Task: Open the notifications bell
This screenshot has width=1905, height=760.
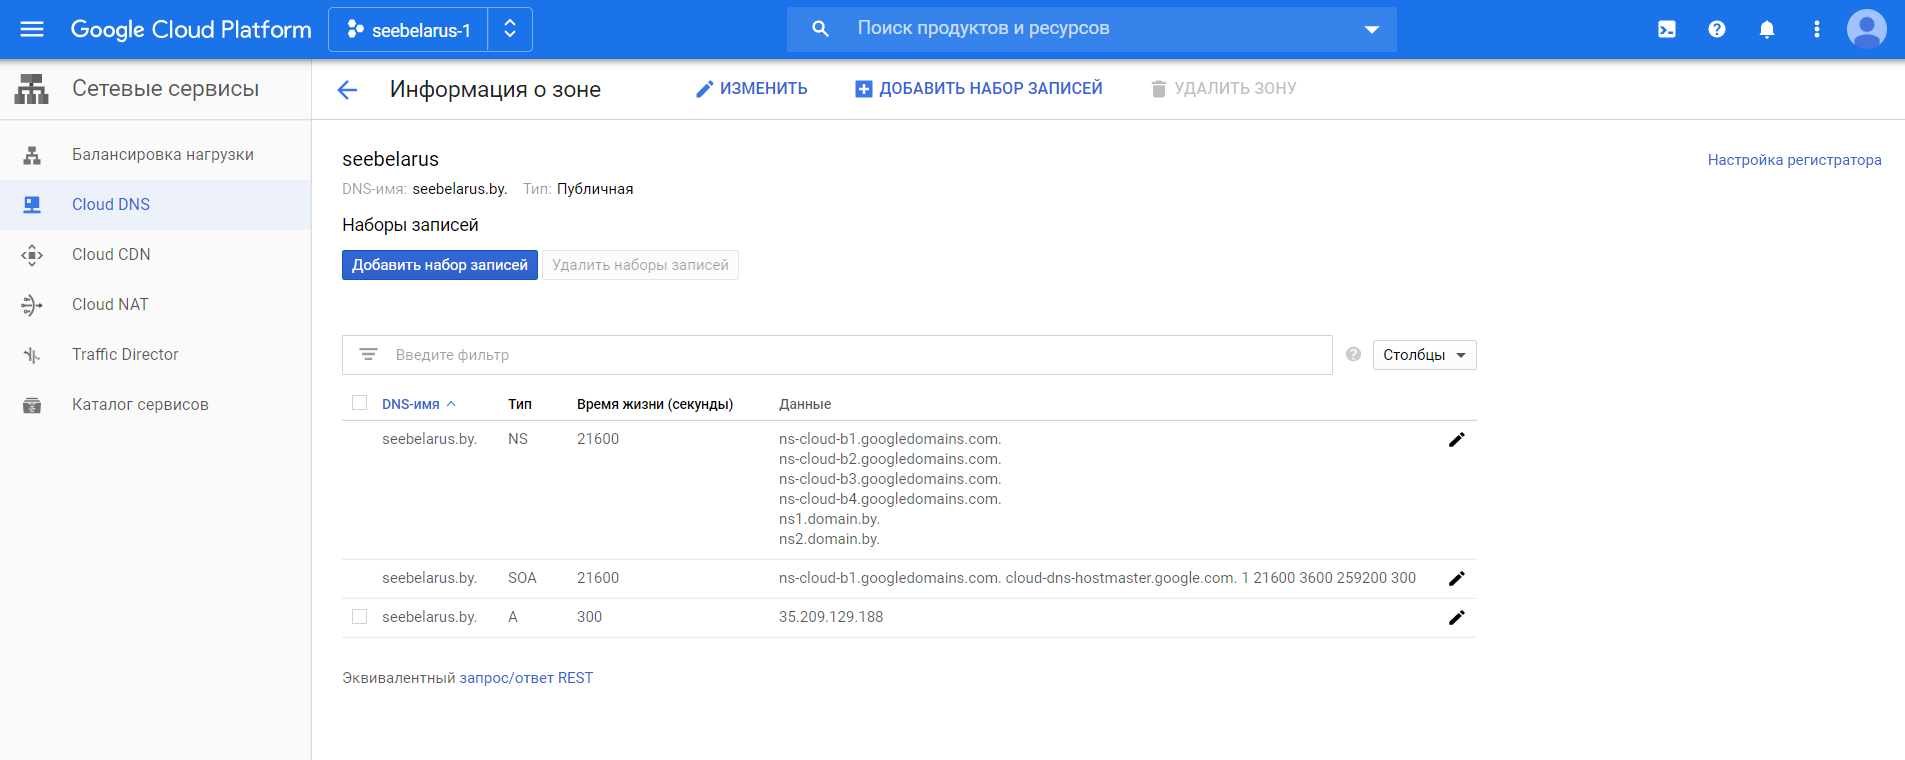Action: point(1767,30)
